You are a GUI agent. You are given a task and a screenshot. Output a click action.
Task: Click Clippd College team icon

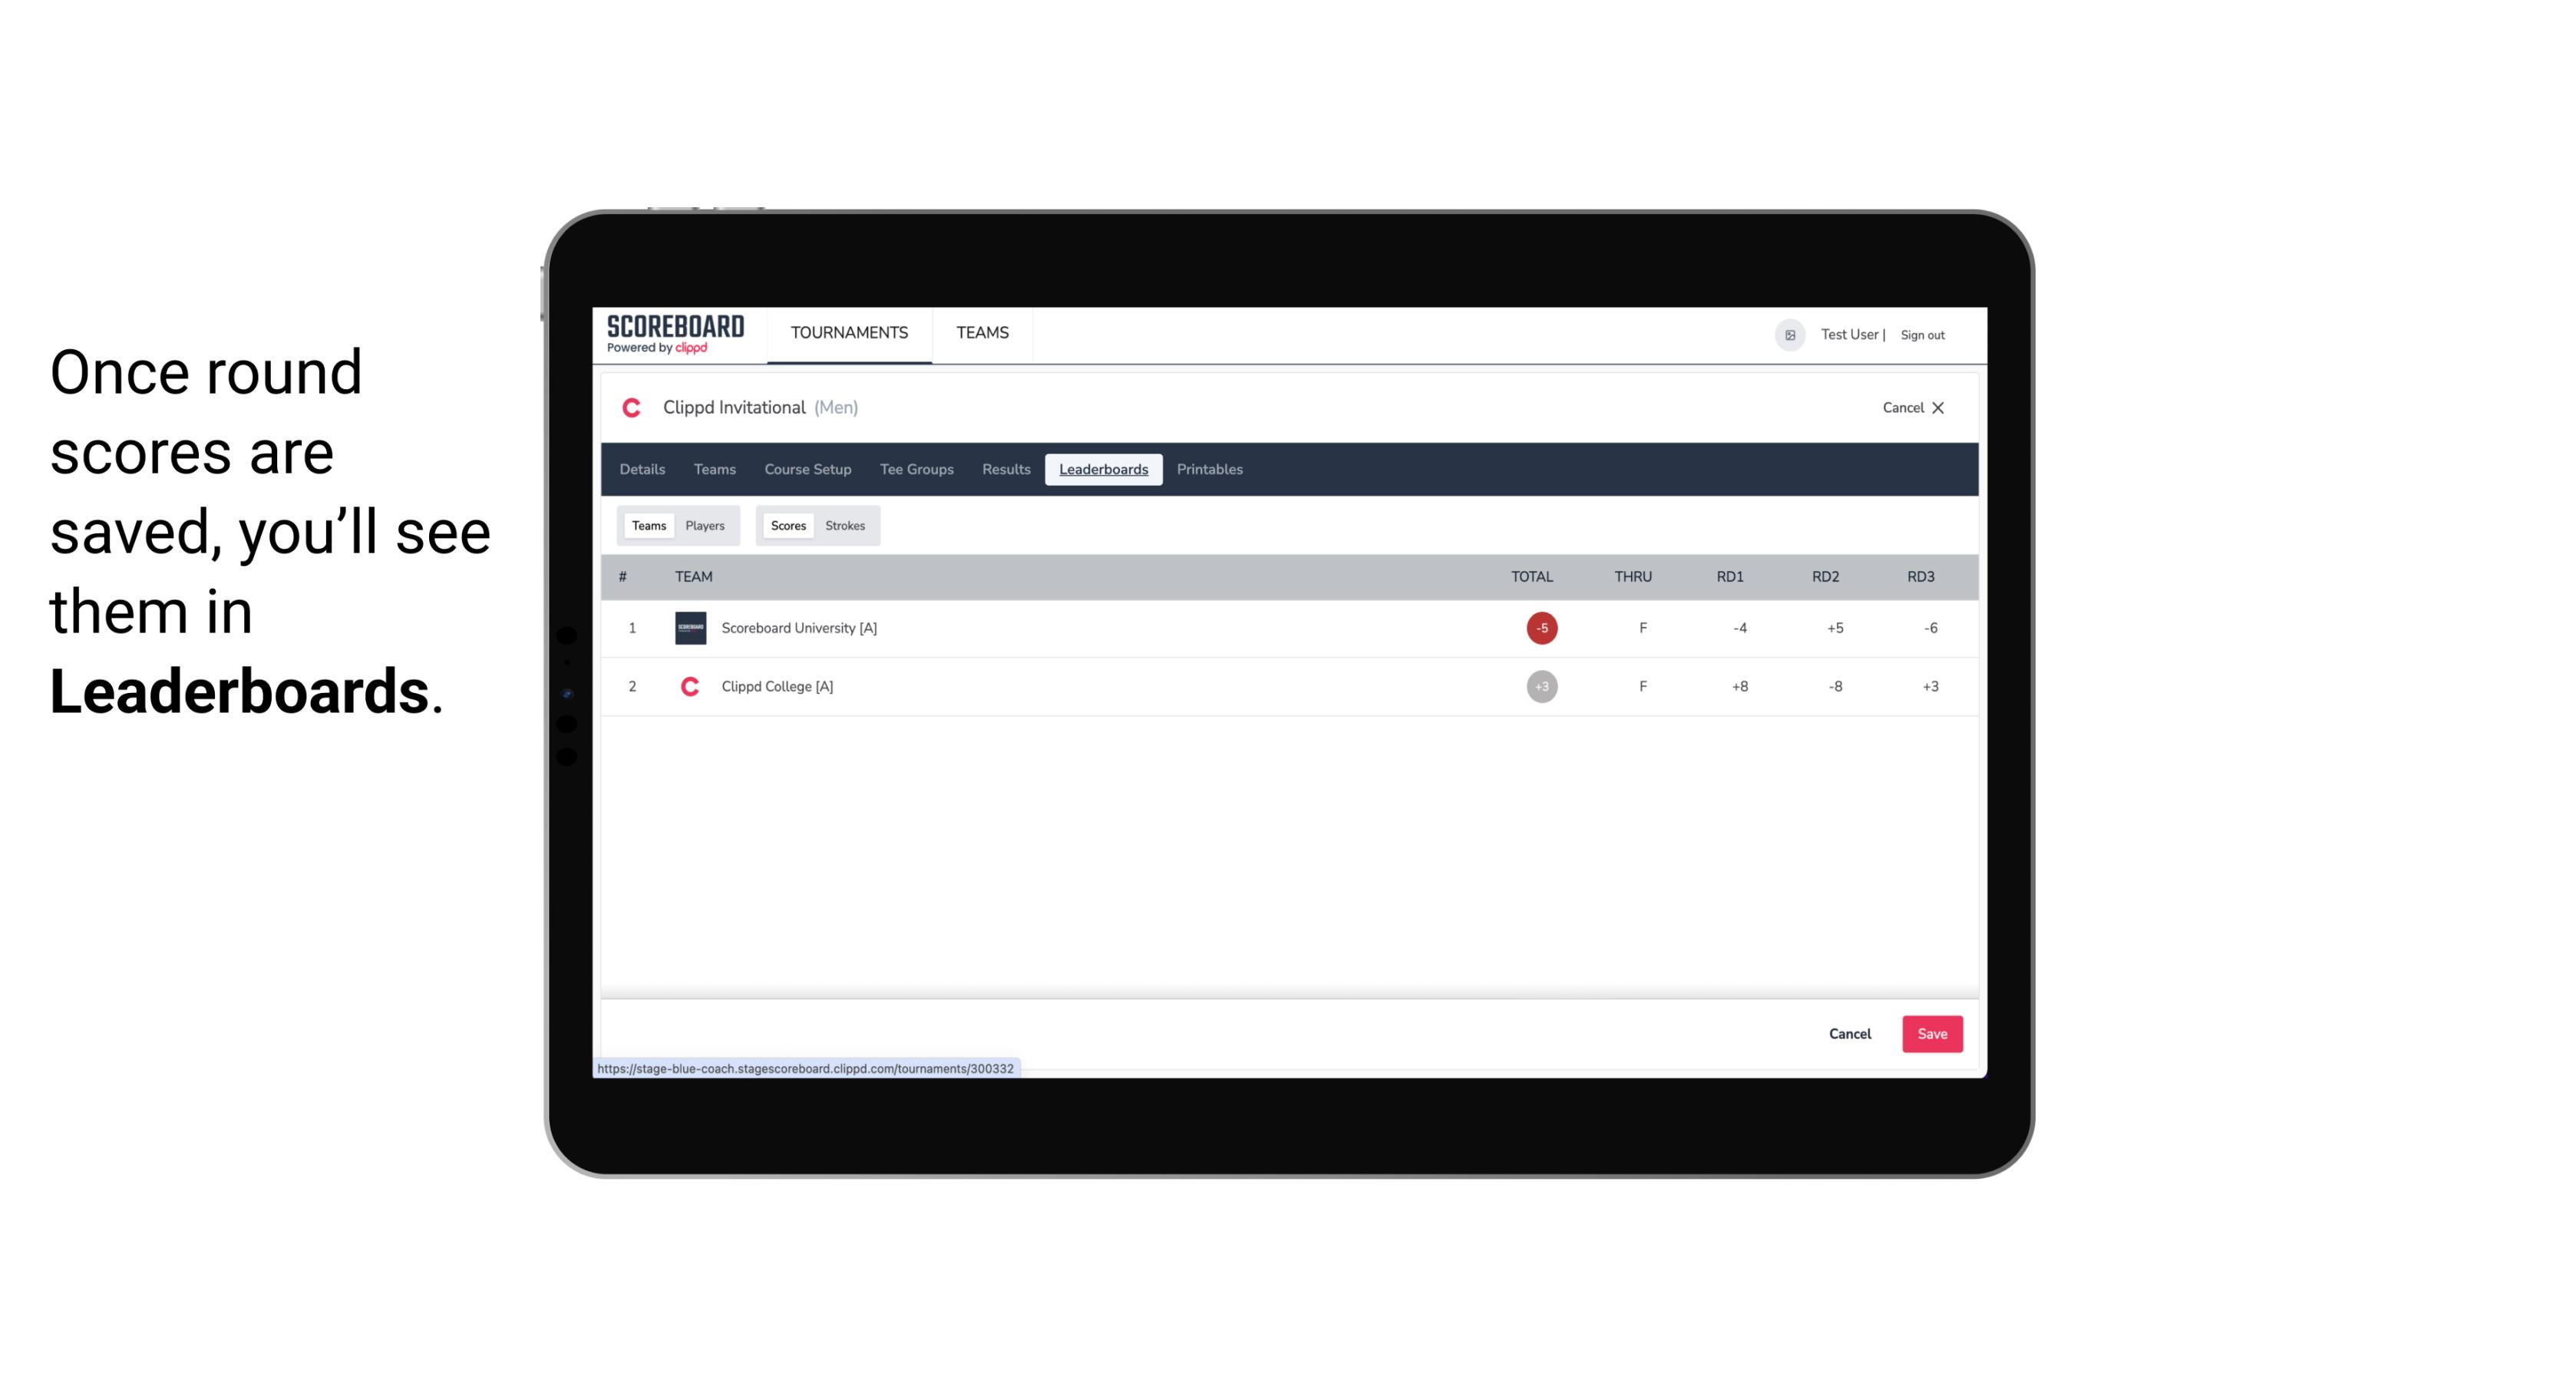688,686
